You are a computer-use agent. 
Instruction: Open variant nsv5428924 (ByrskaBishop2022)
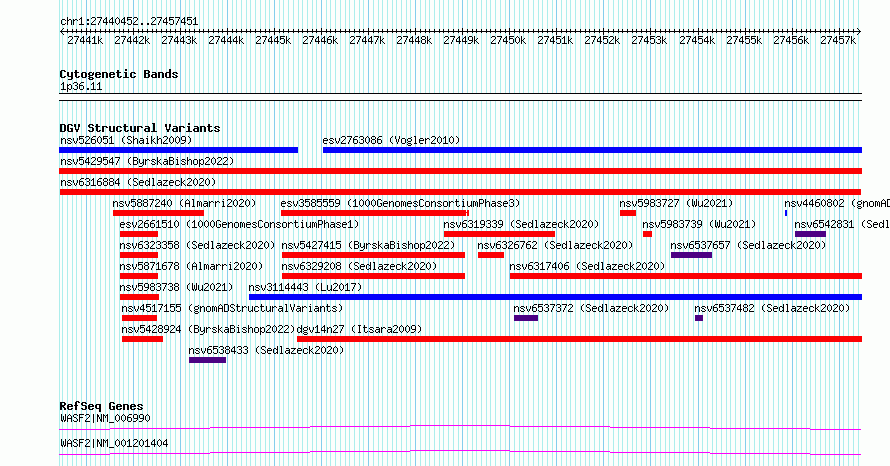pyautogui.click(x=208, y=329)
